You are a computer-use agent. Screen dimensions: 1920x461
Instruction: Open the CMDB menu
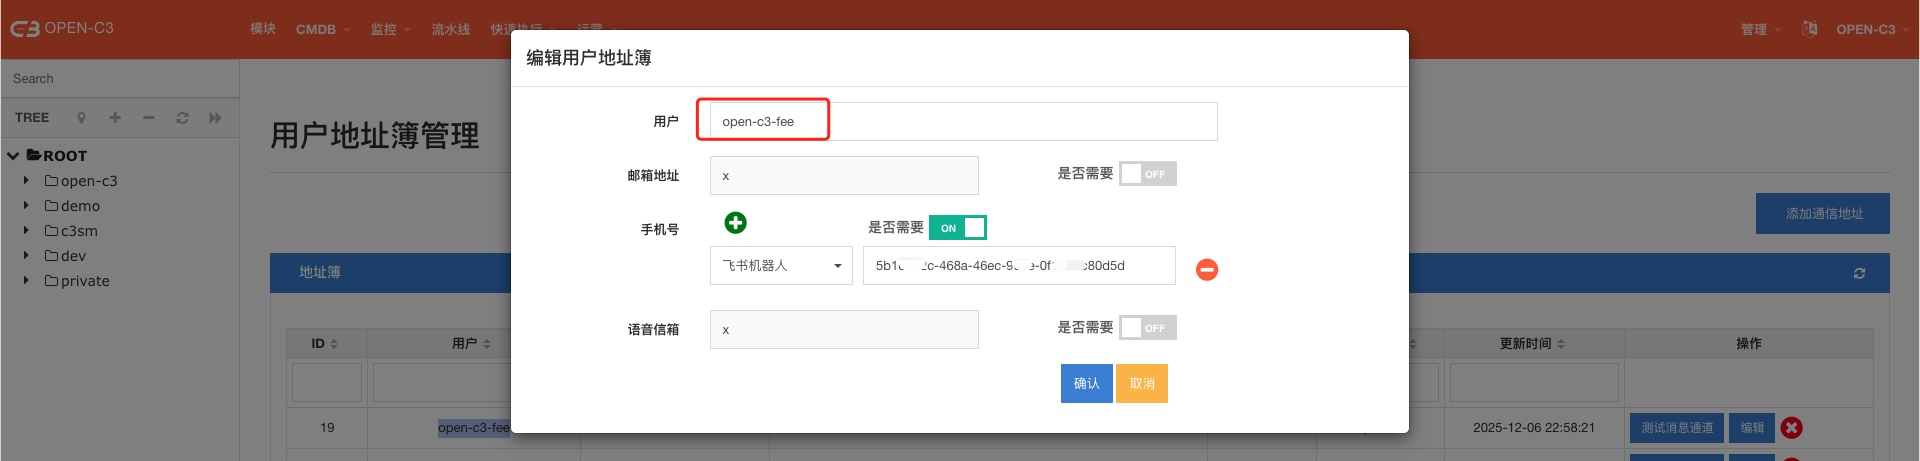click(322, 29)
